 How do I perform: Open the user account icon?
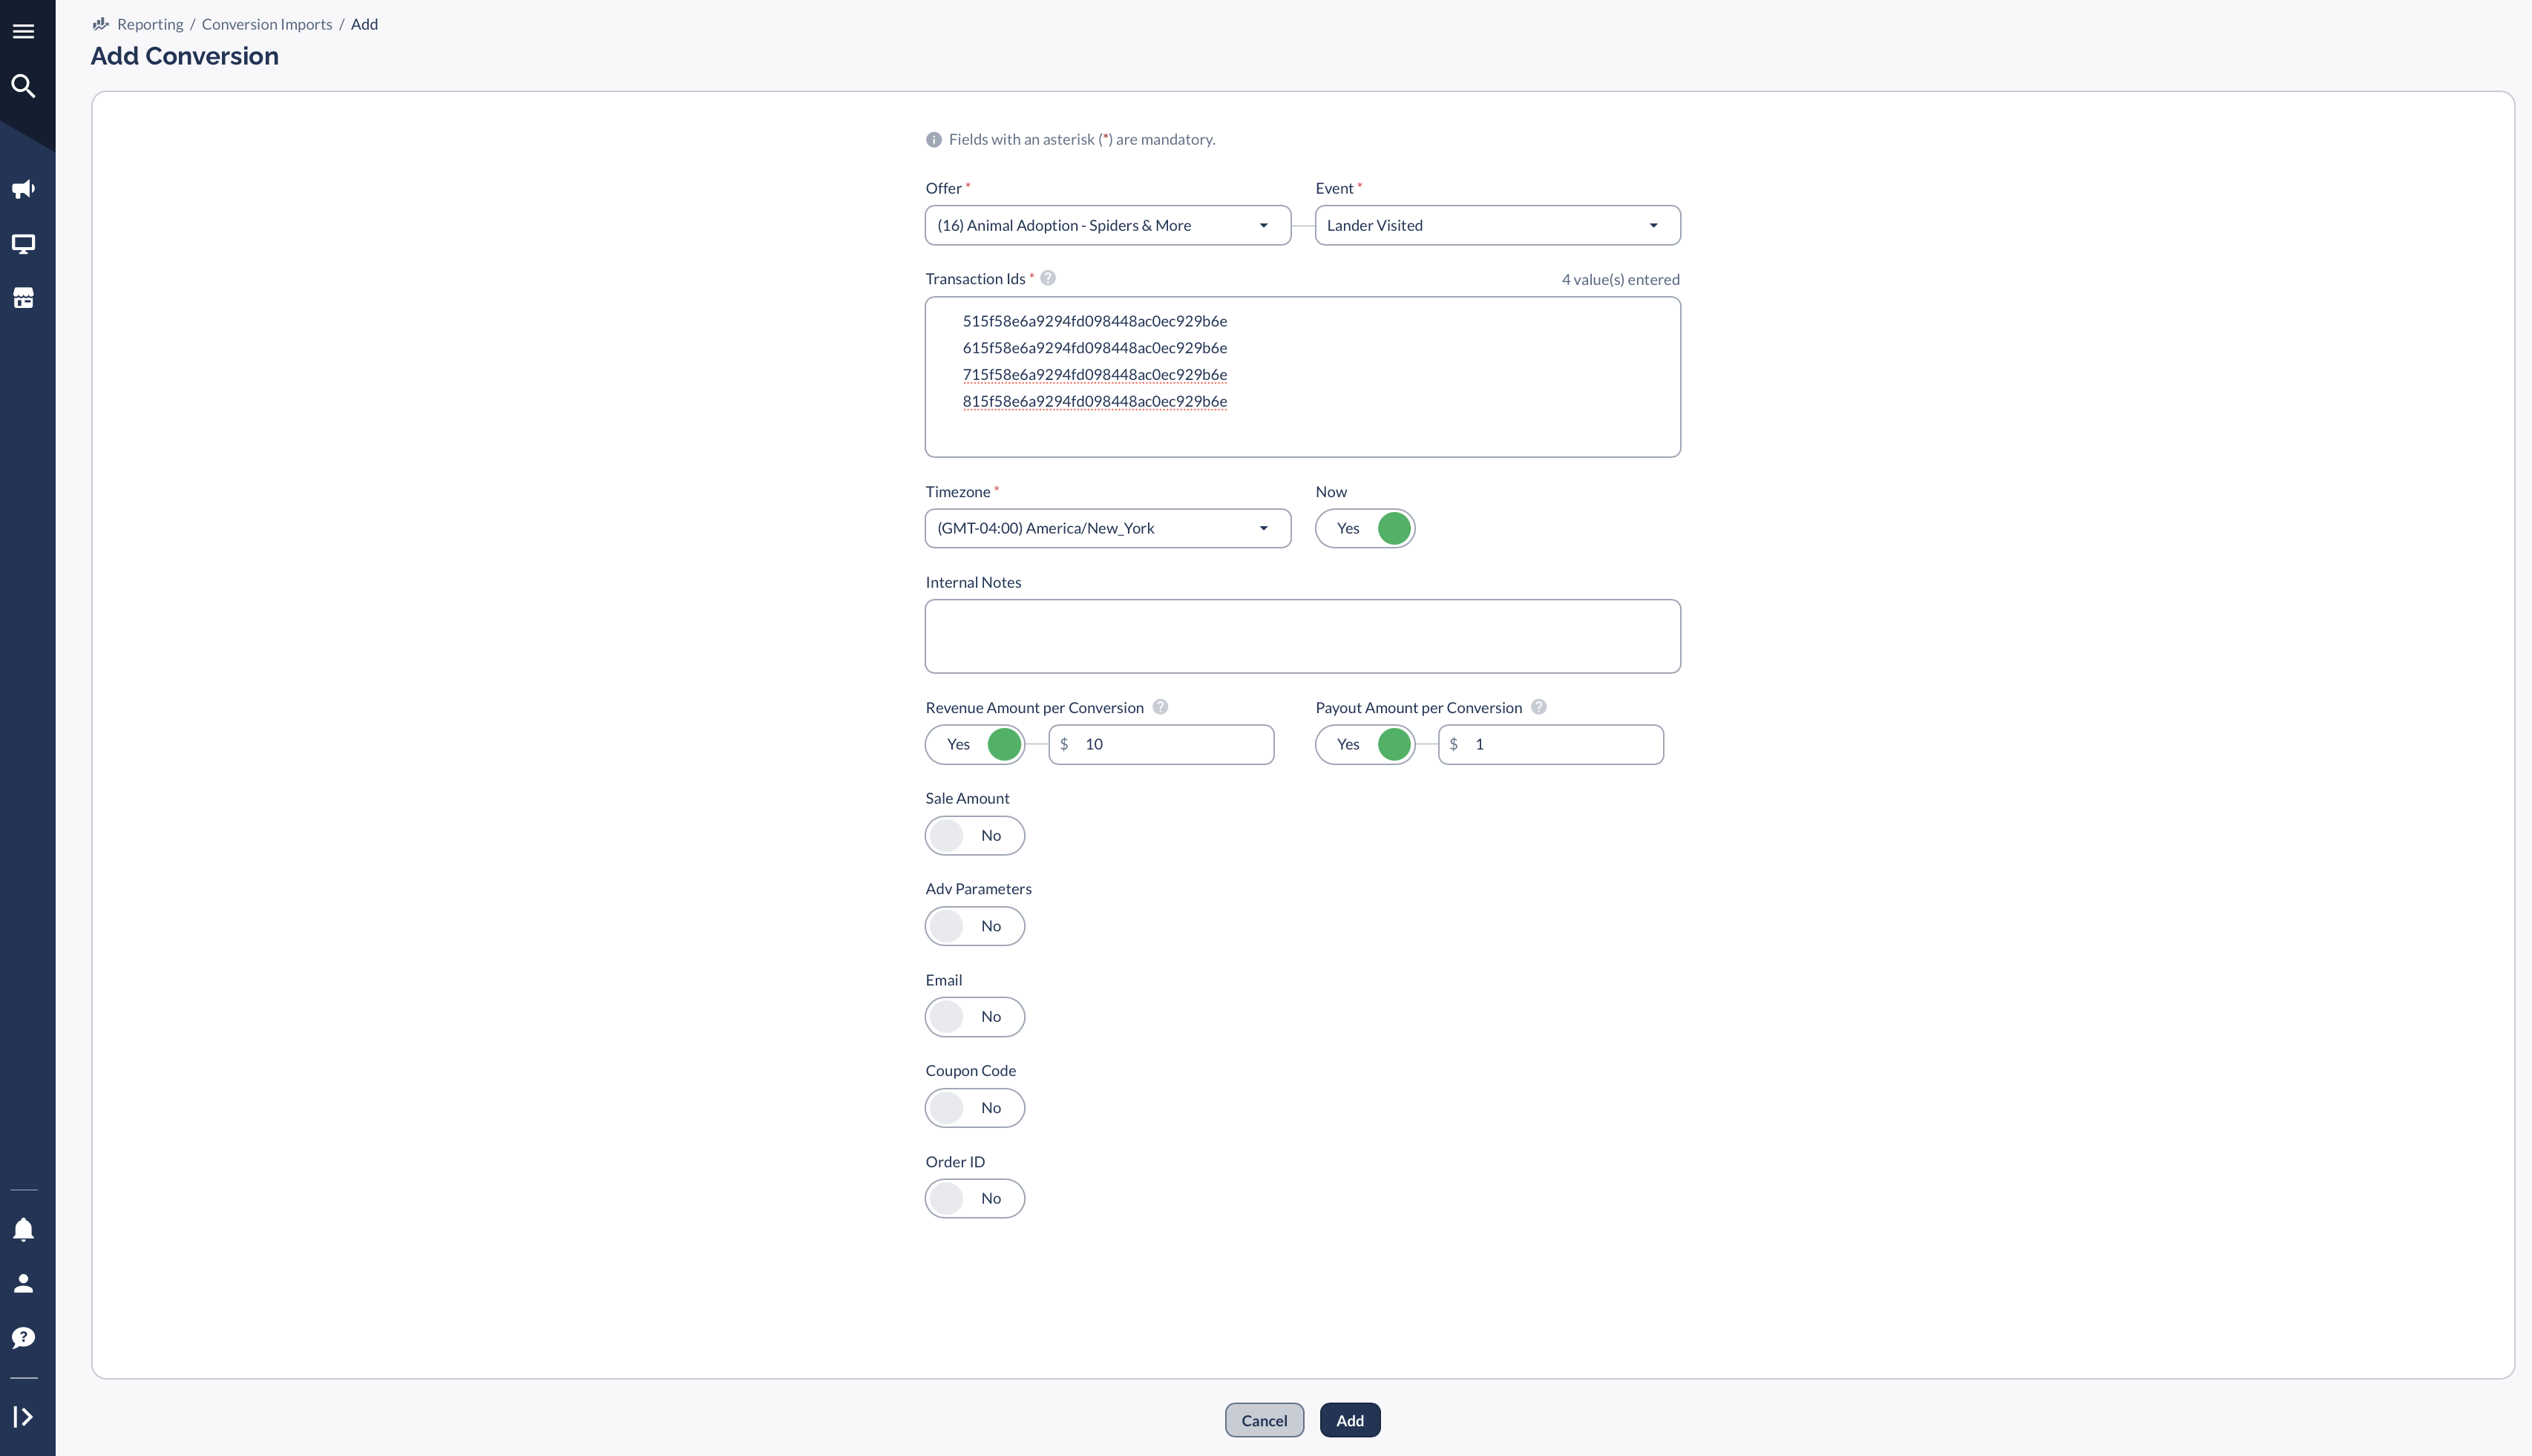pyautogui.click(x=23, y=1283)
